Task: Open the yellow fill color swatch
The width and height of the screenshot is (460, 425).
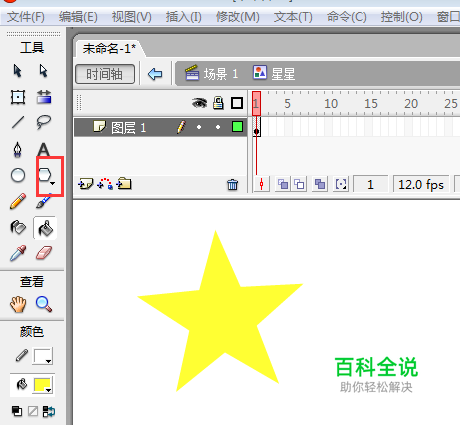Action: pos(42,385)
